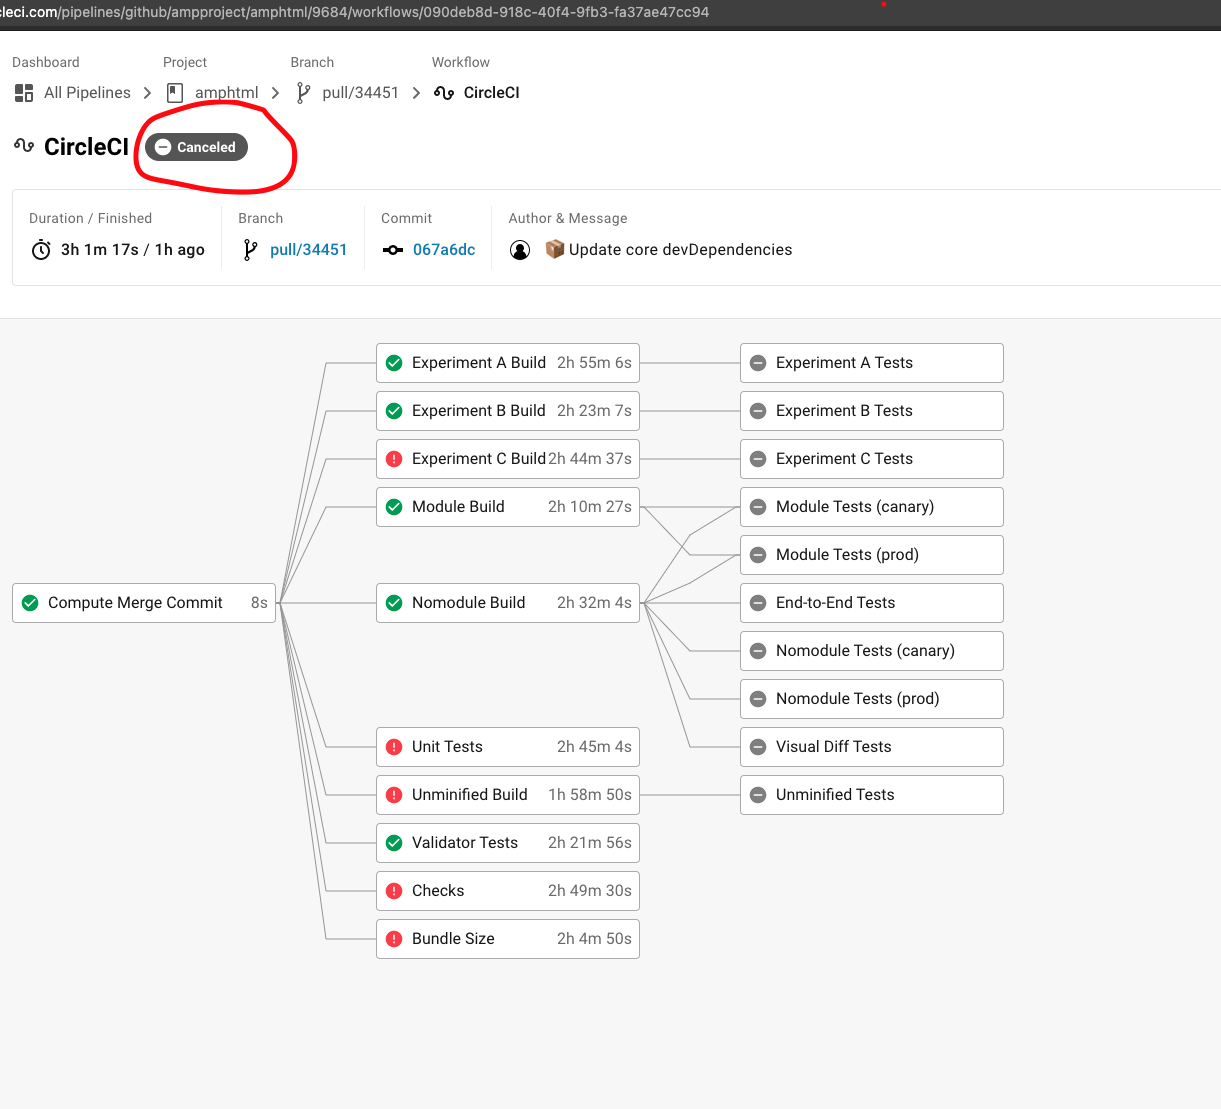Open Nomodule Build job
Image resolution: width=1221 pixels, height=1109 pixels.
508,603
